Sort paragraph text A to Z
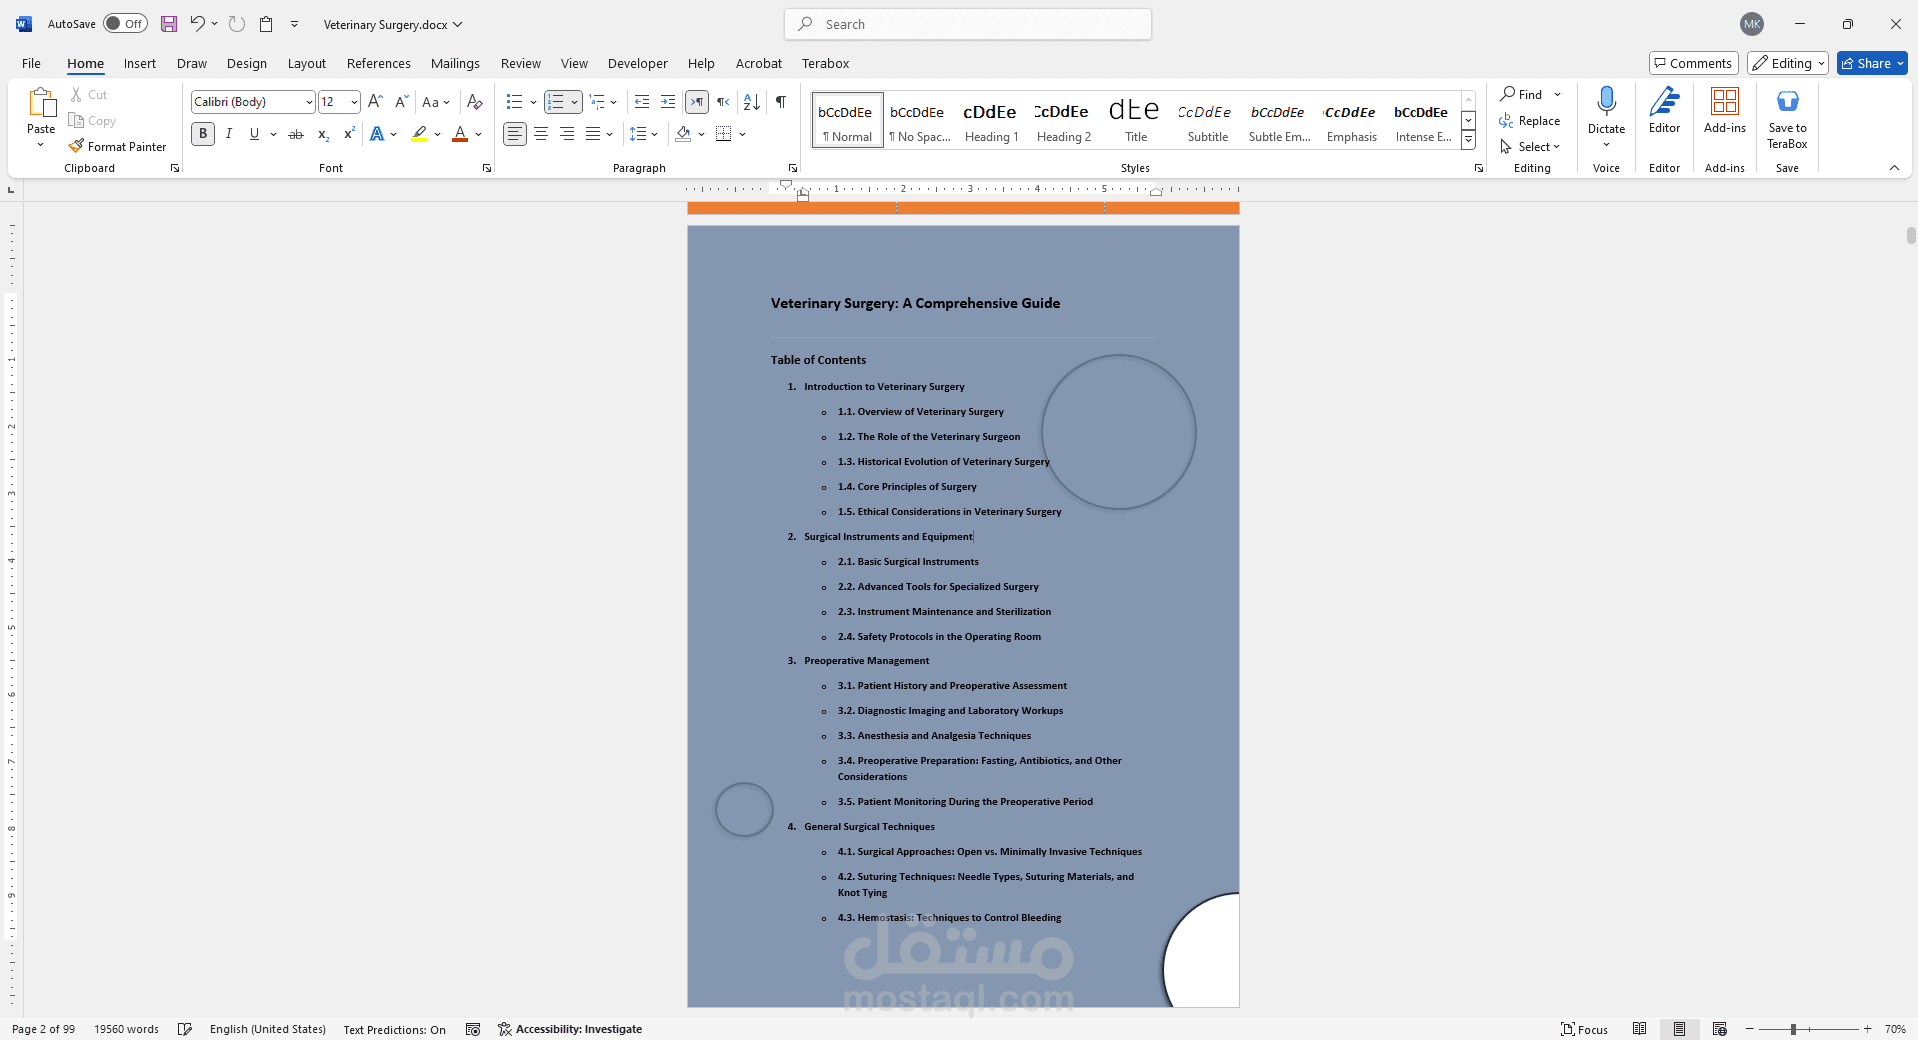The image size is (1918, 1040). [752, 102]
